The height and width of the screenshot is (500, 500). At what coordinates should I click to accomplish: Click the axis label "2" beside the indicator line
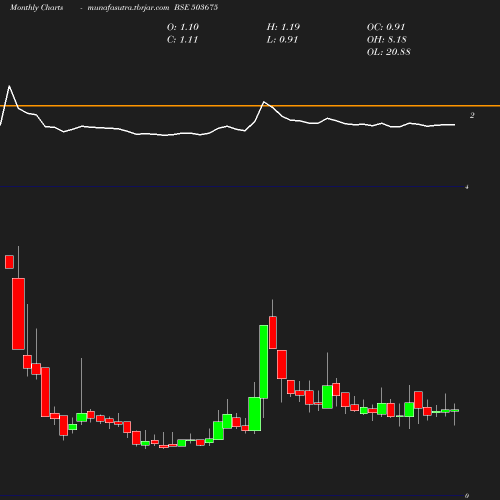tap(472, 115)
